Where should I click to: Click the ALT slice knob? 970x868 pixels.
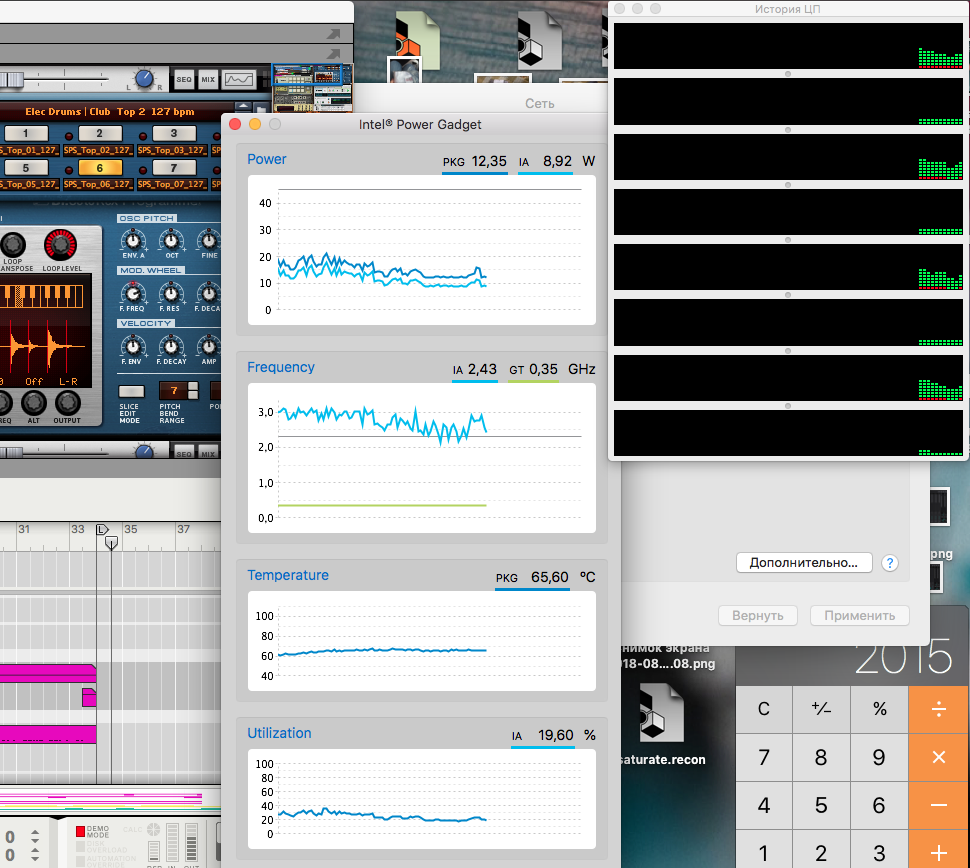pos(33,403)
